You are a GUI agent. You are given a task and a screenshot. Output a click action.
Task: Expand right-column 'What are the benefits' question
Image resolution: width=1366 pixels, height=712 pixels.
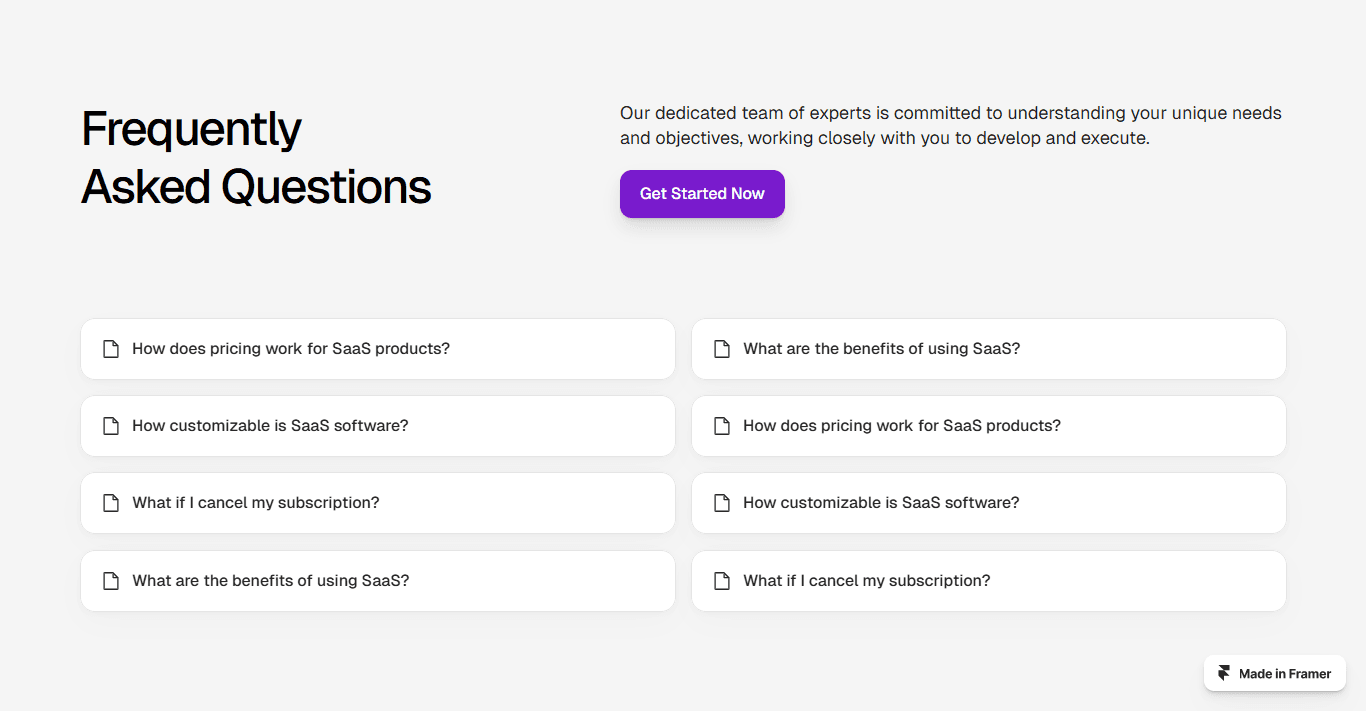pos(989,349)
